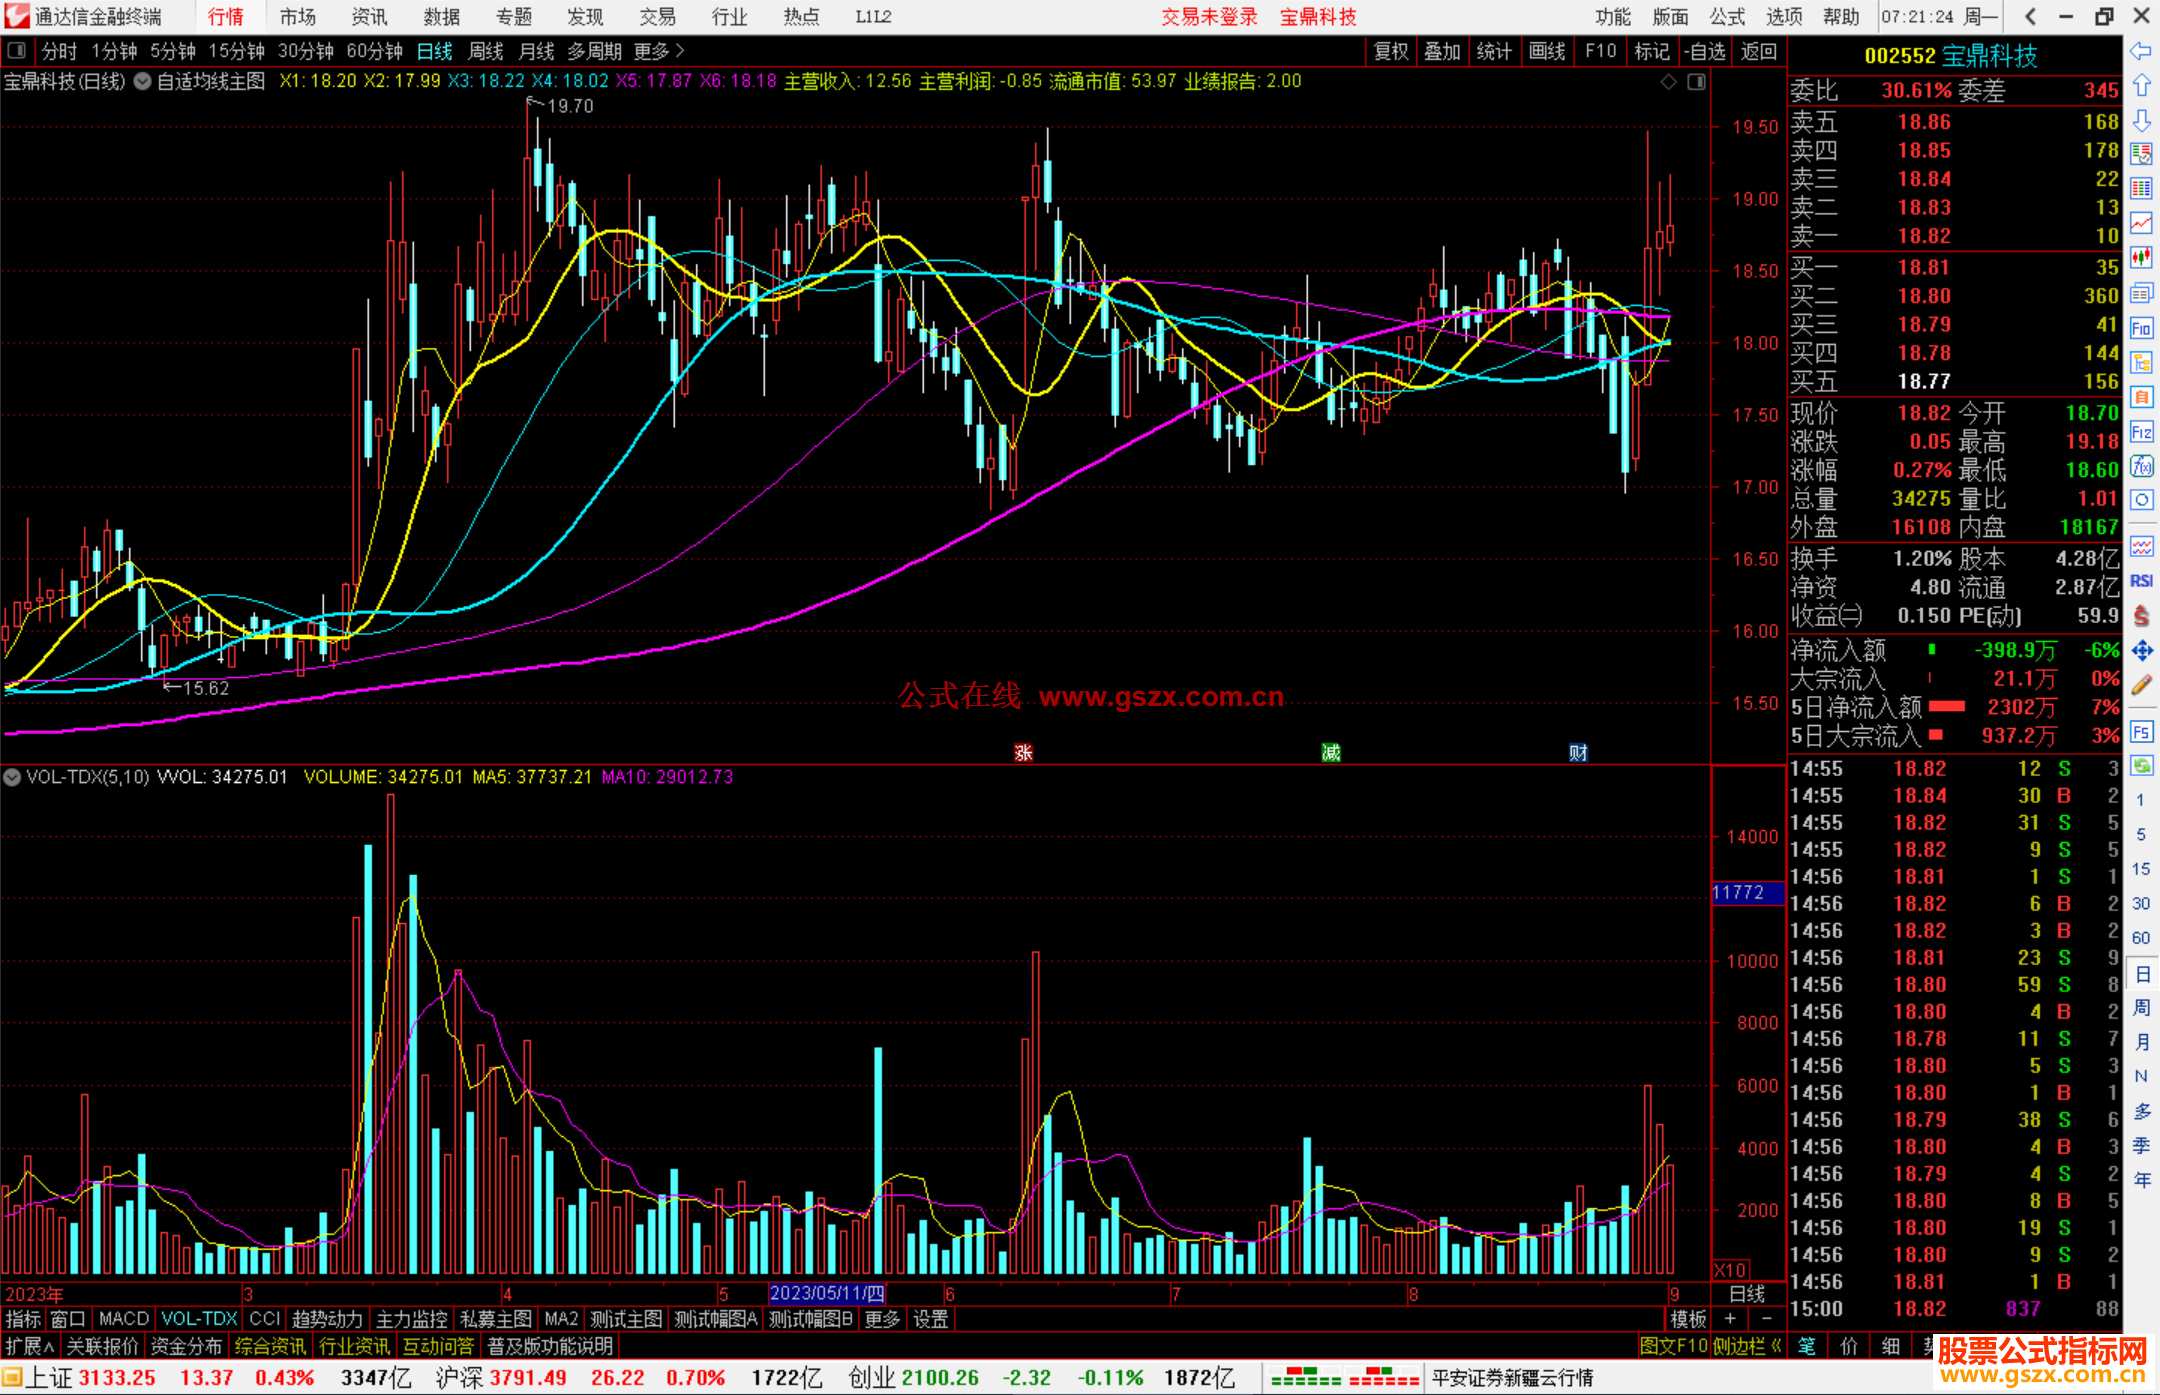Screen dimensions: 2160x1395
Task: Click the F12 trading icon in sidebar
Action: coord(2141,432)
